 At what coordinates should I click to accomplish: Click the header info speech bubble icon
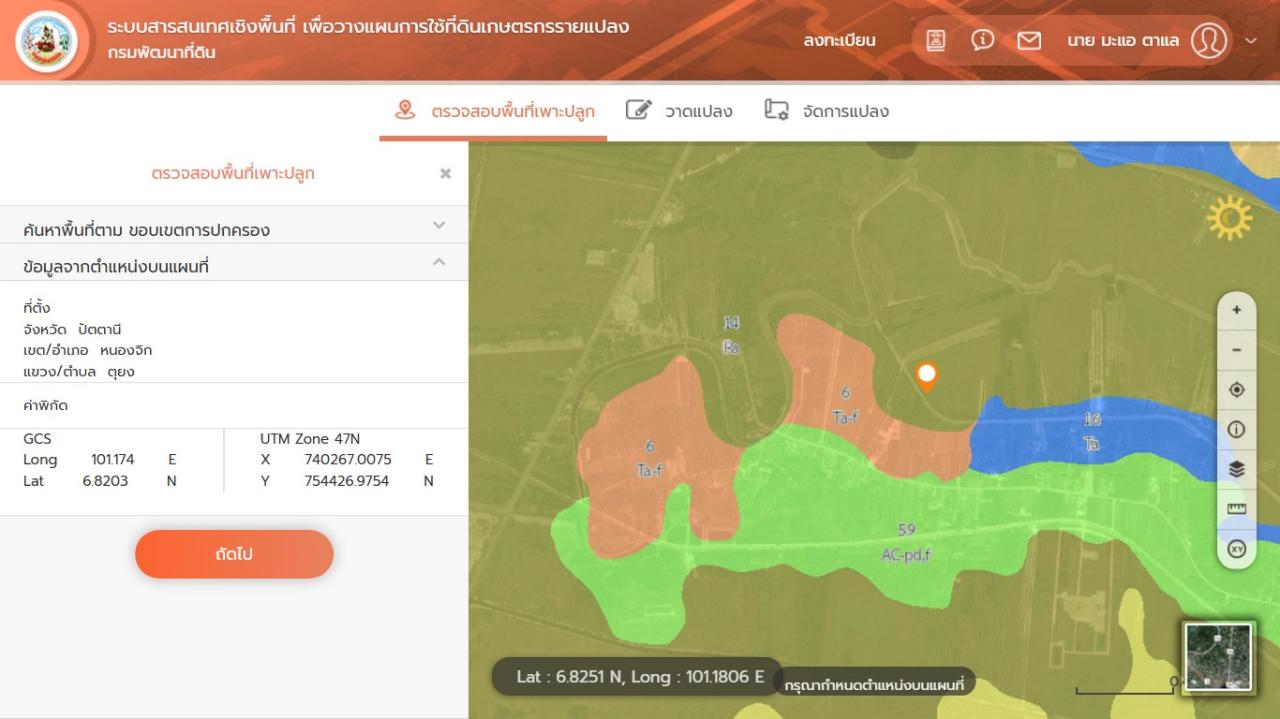983,40
